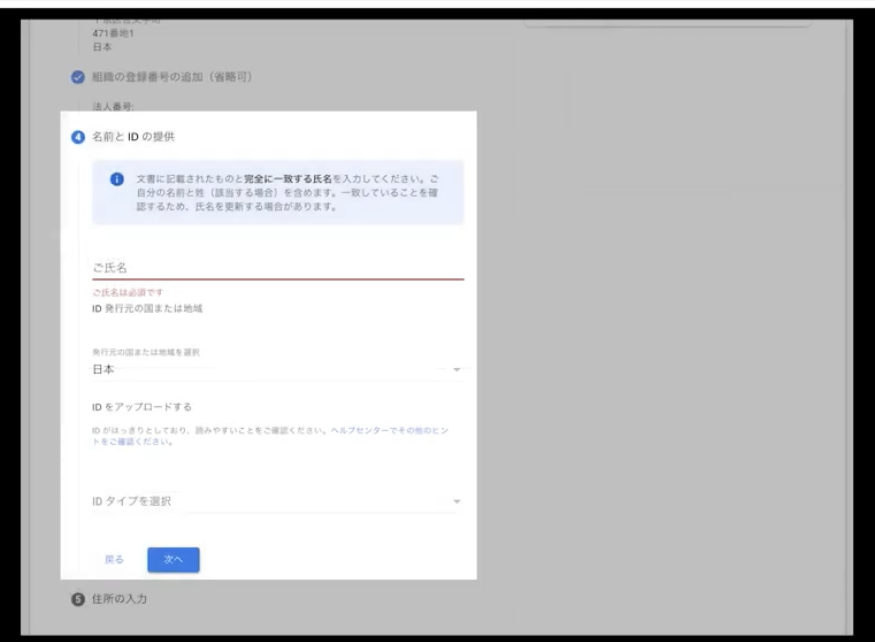Click the completed checkmark beside 組織の登録番号の追加
Screen dimensions: 875x642
(x=79, y=78)
